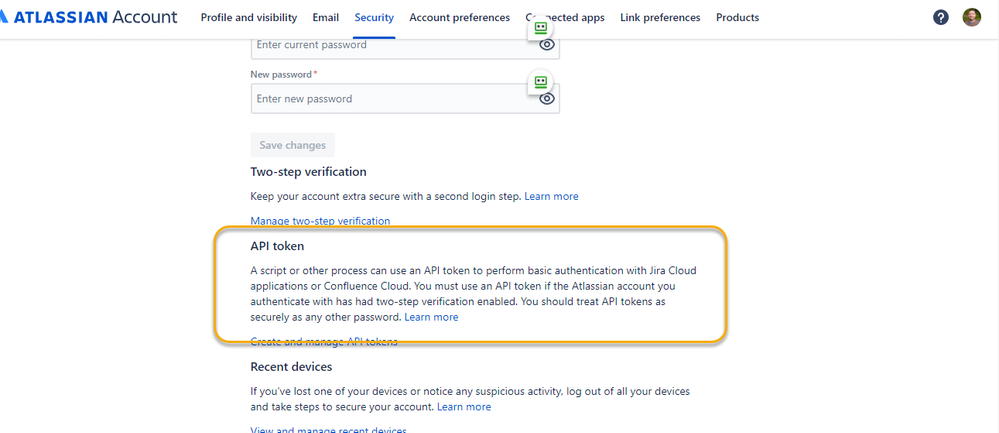This screenshot has width=999, height=433.
Task: Click the Atlassian Account logo
Action: pos(91,17)
